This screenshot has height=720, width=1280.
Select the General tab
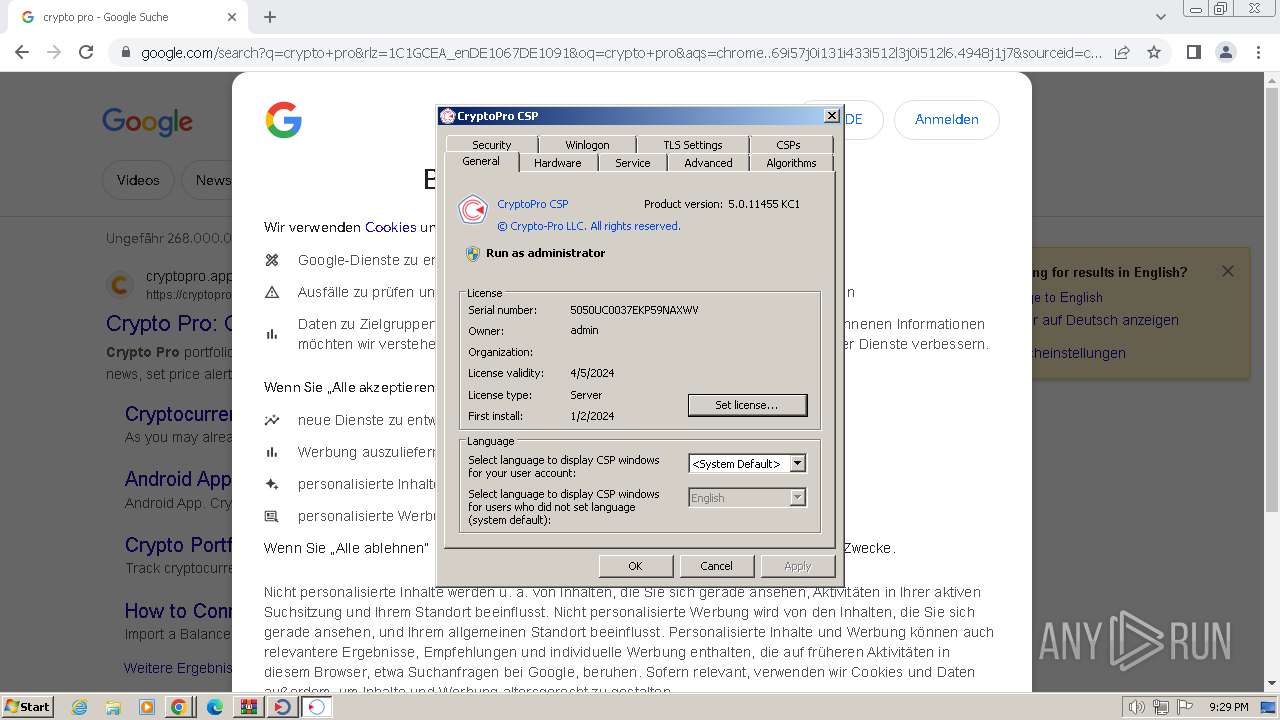[481, 161]
